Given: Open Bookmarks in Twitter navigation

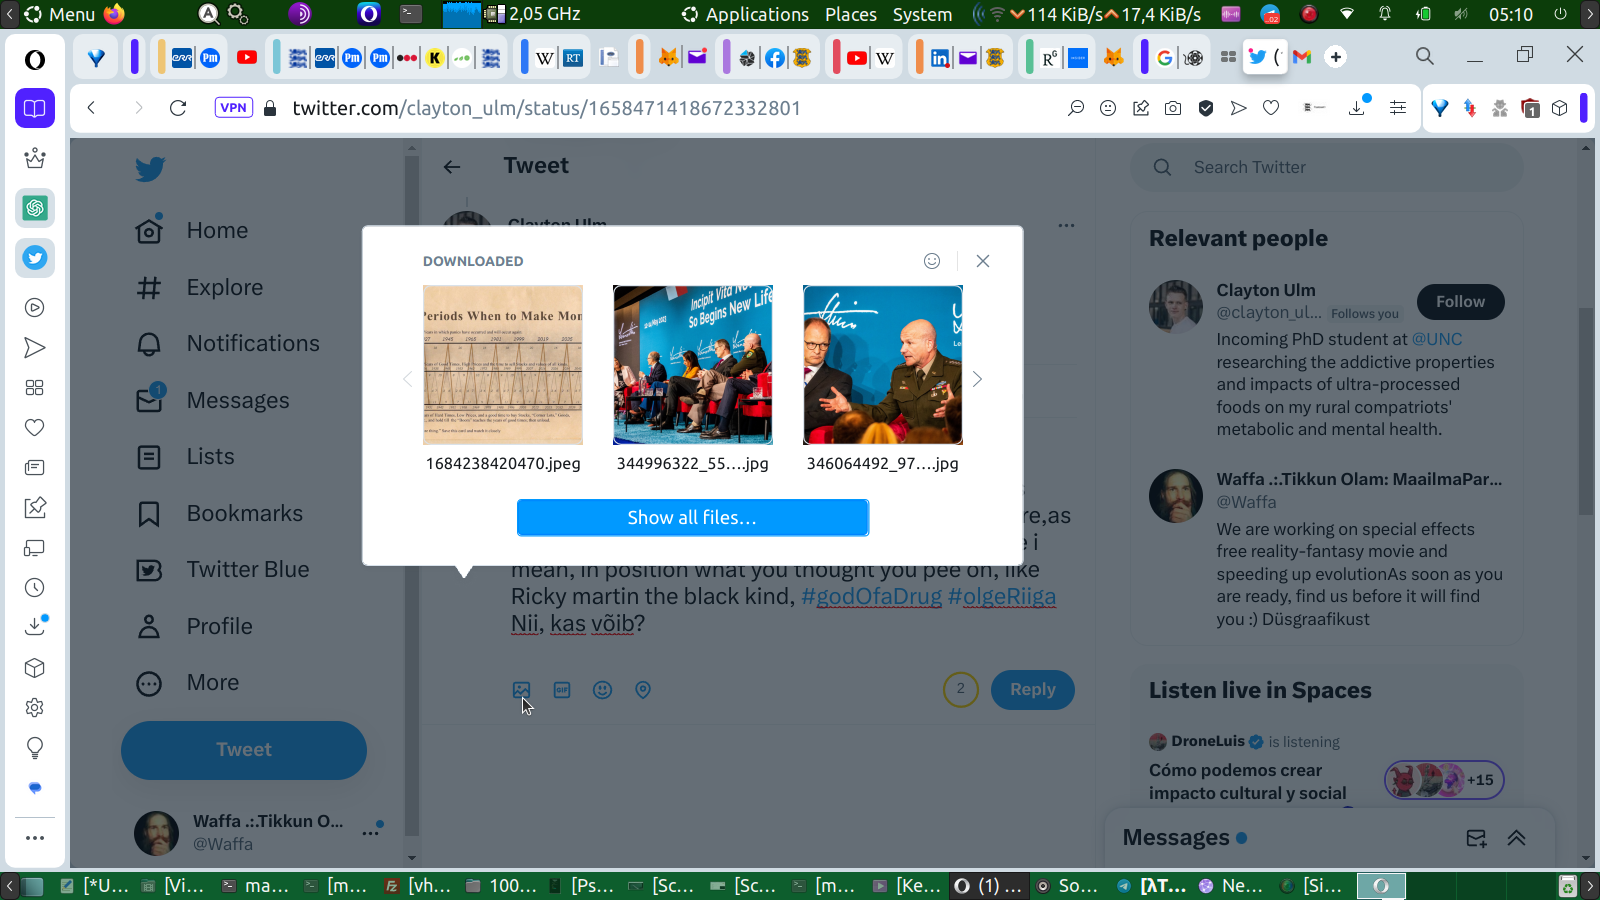Looking at the screenshot, I should (219, 514).
